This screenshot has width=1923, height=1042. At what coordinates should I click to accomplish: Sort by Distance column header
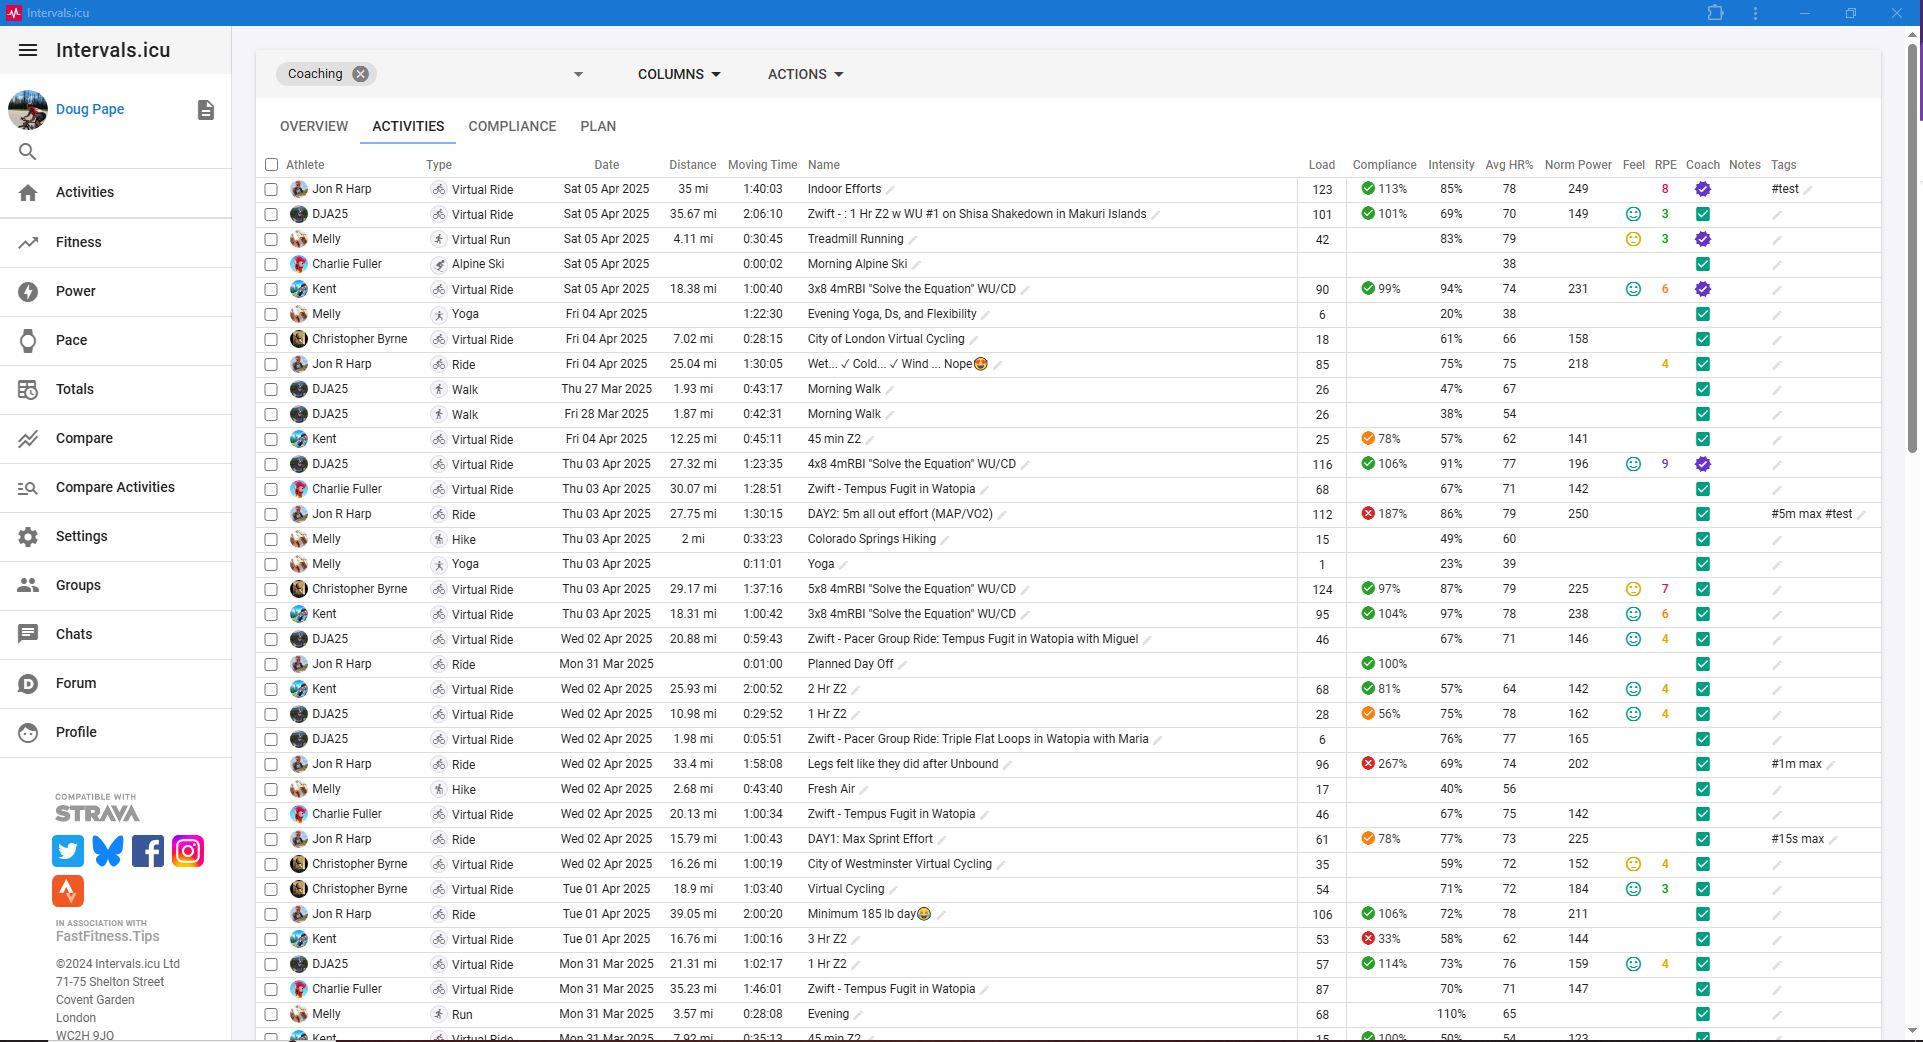point(692,165)
